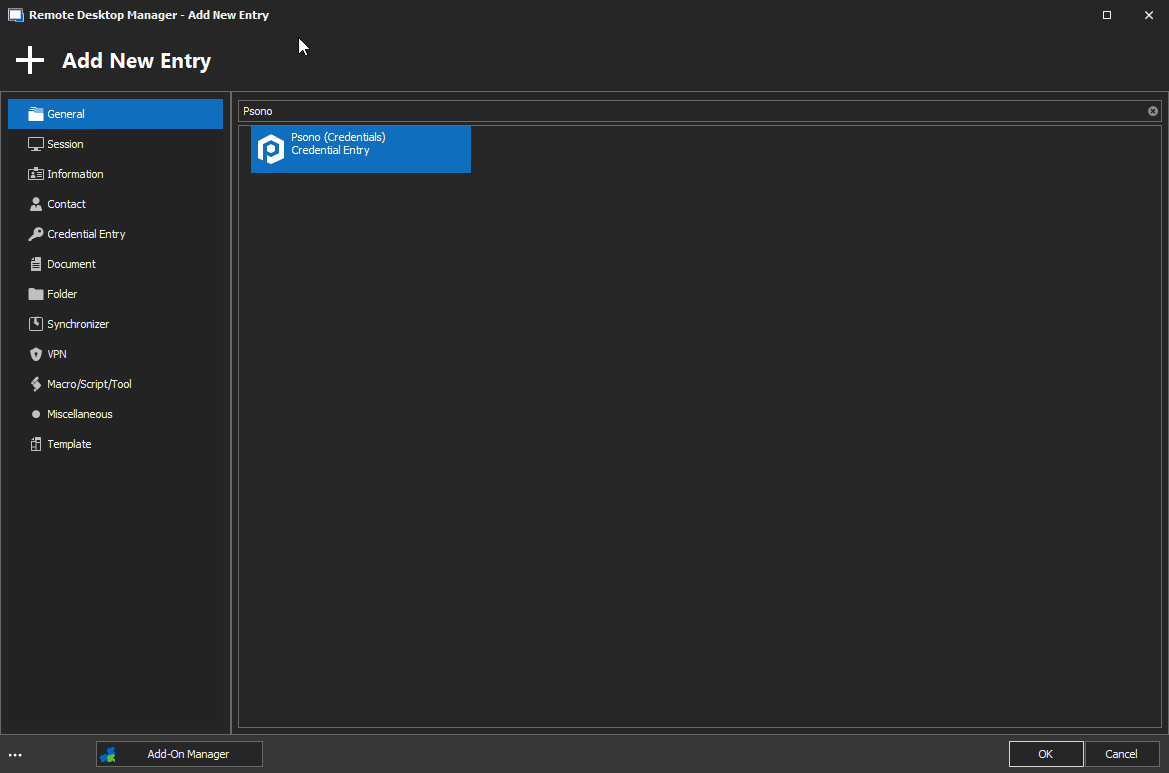The image size is (1169, 773).
Task: Click the Synchronizer clock icon
Action: 34,323
